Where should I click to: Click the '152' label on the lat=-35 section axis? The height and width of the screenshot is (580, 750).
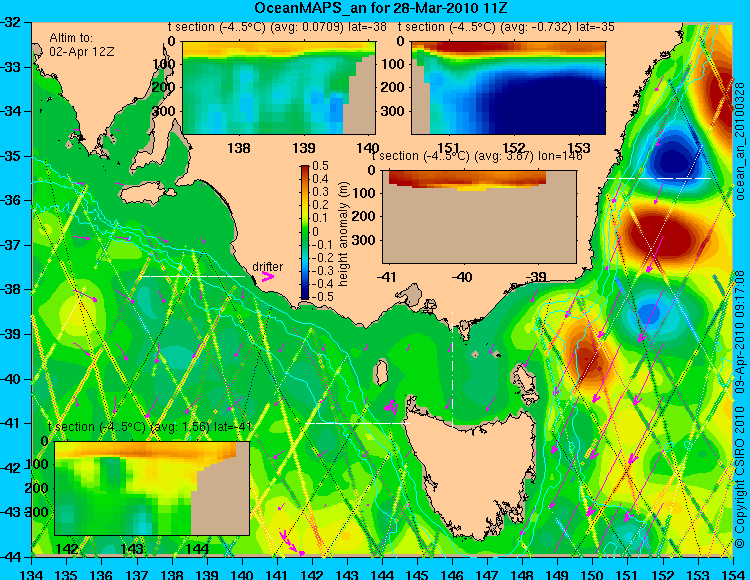coord(514,148)
